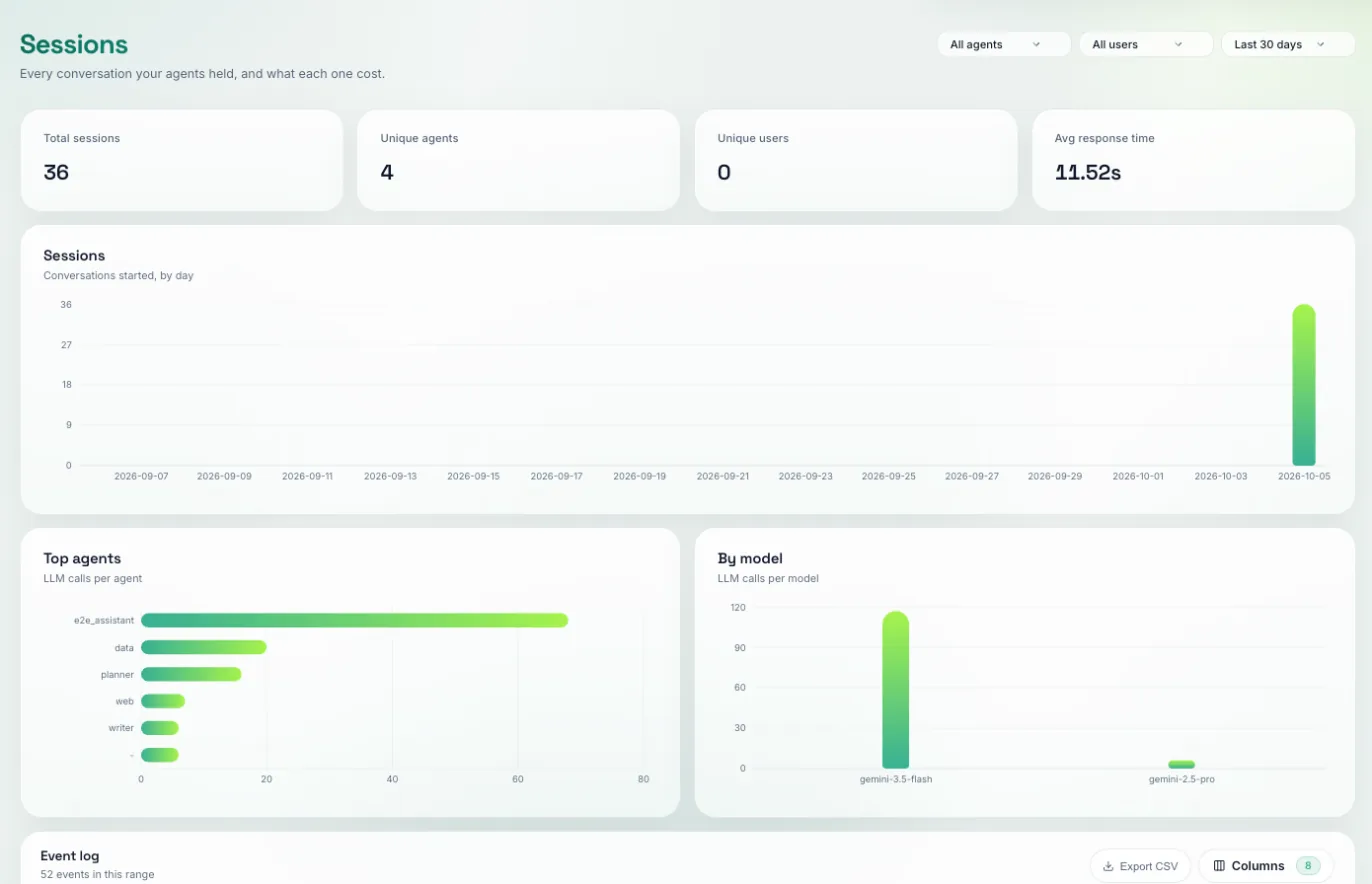Image resolution: width=1372 pixels, height=884 pixels.
Task: Click the columns icon beside Columns label
Action: 1219,866
